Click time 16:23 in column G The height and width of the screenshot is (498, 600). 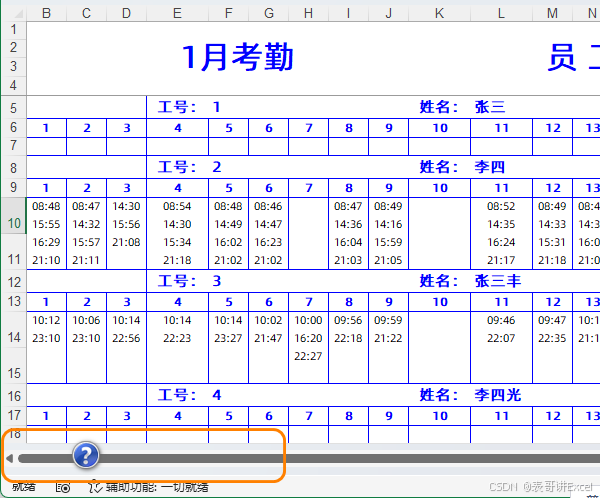(268, 242)
